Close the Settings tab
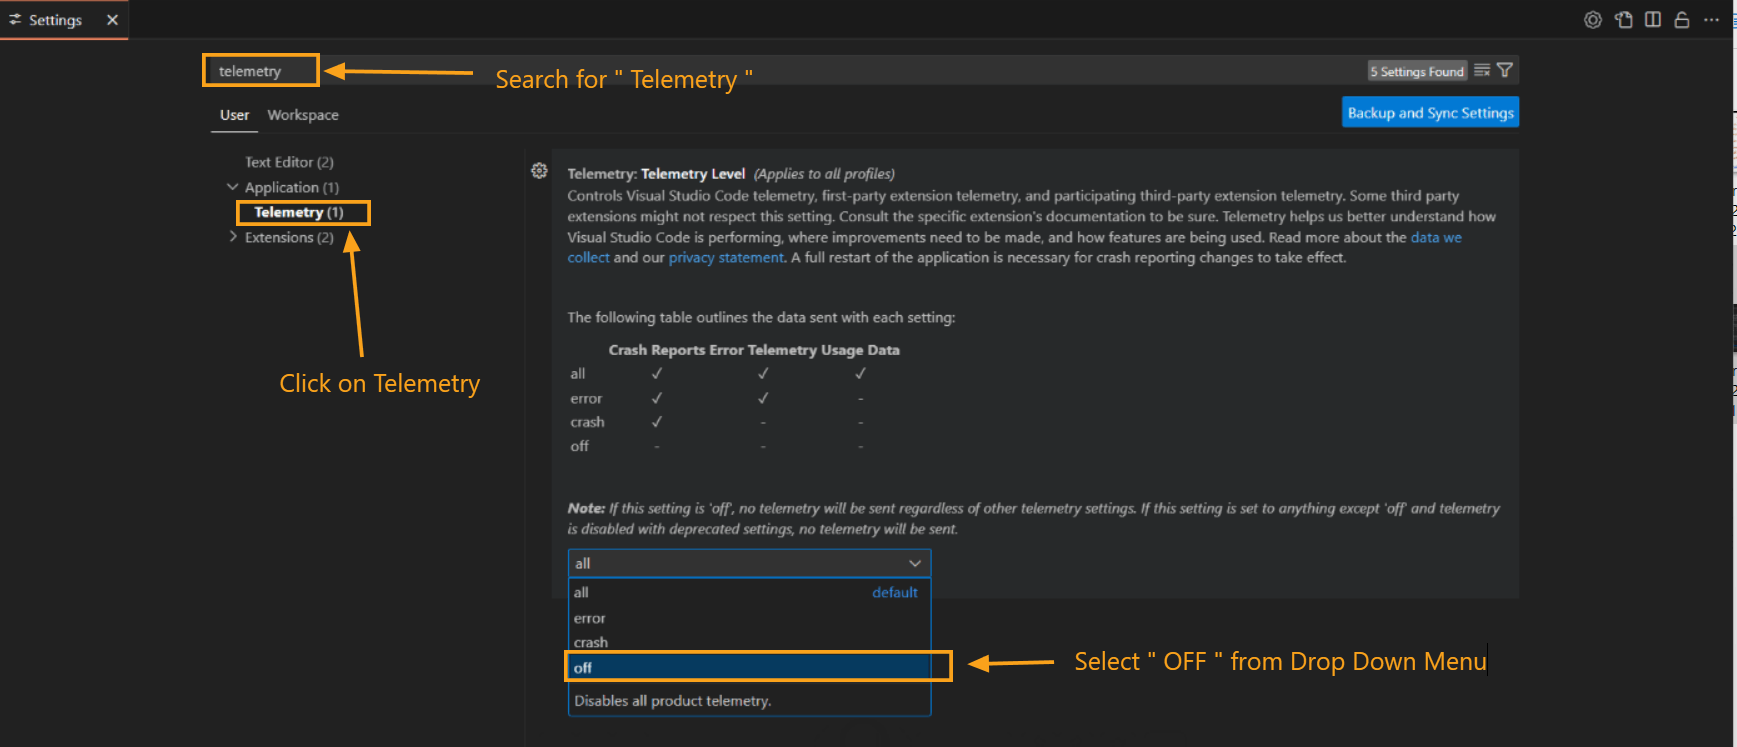 pos(112,20)
